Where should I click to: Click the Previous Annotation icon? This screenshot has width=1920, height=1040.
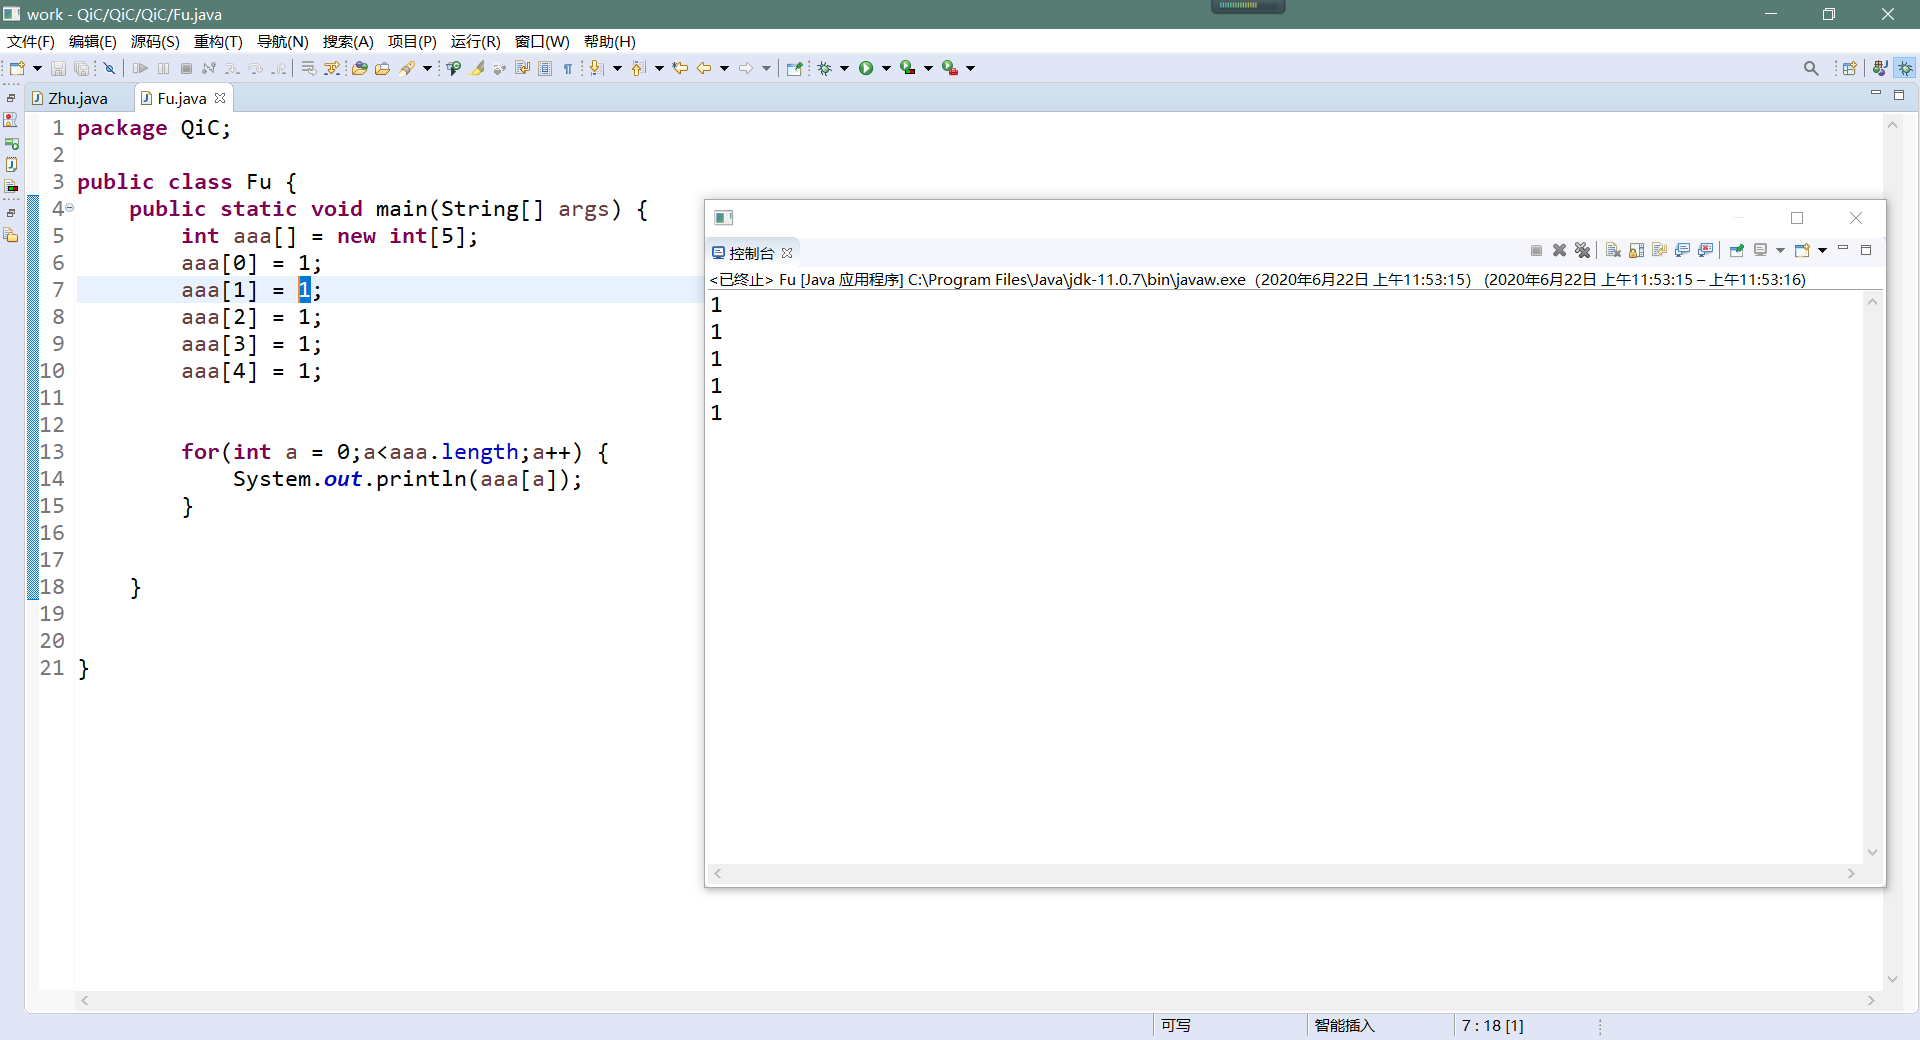point(638,68)
